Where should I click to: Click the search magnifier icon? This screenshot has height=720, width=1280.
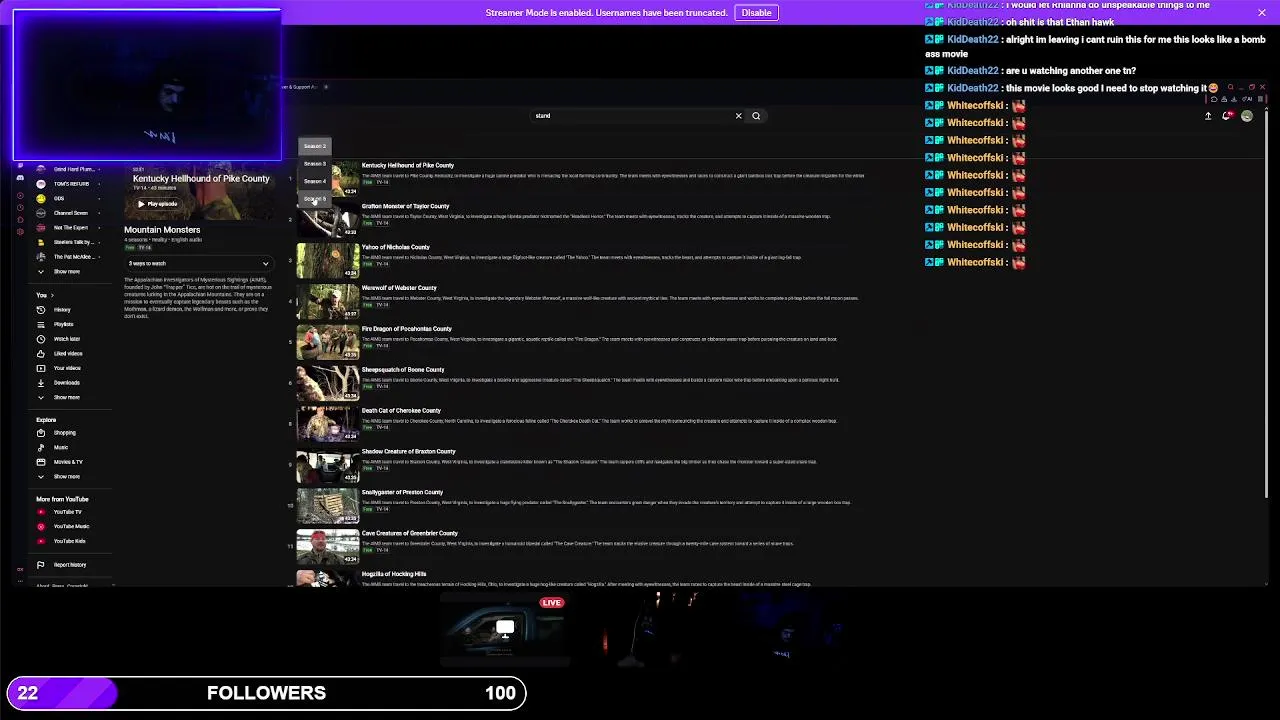point(756,116)
